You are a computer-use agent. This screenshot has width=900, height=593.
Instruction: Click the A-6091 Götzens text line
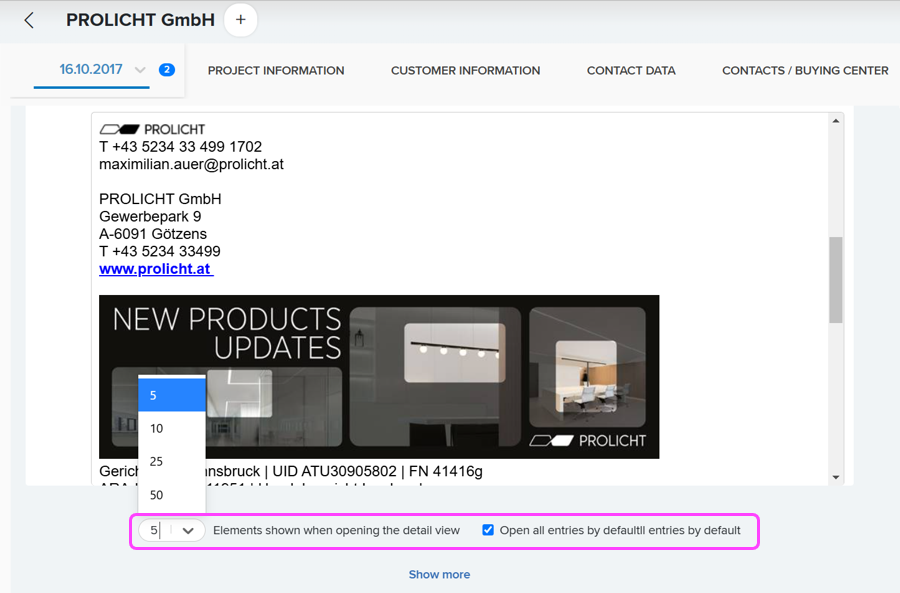[153, 234]
